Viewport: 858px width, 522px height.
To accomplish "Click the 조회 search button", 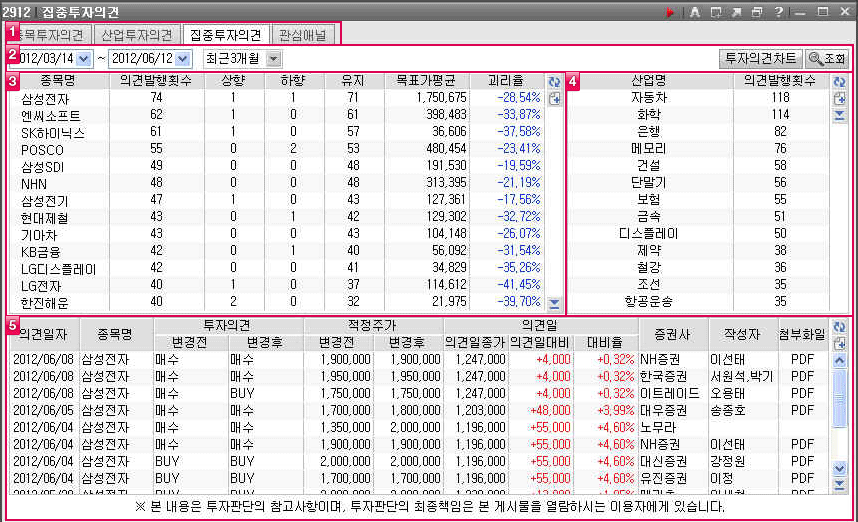I will (827, 58).
